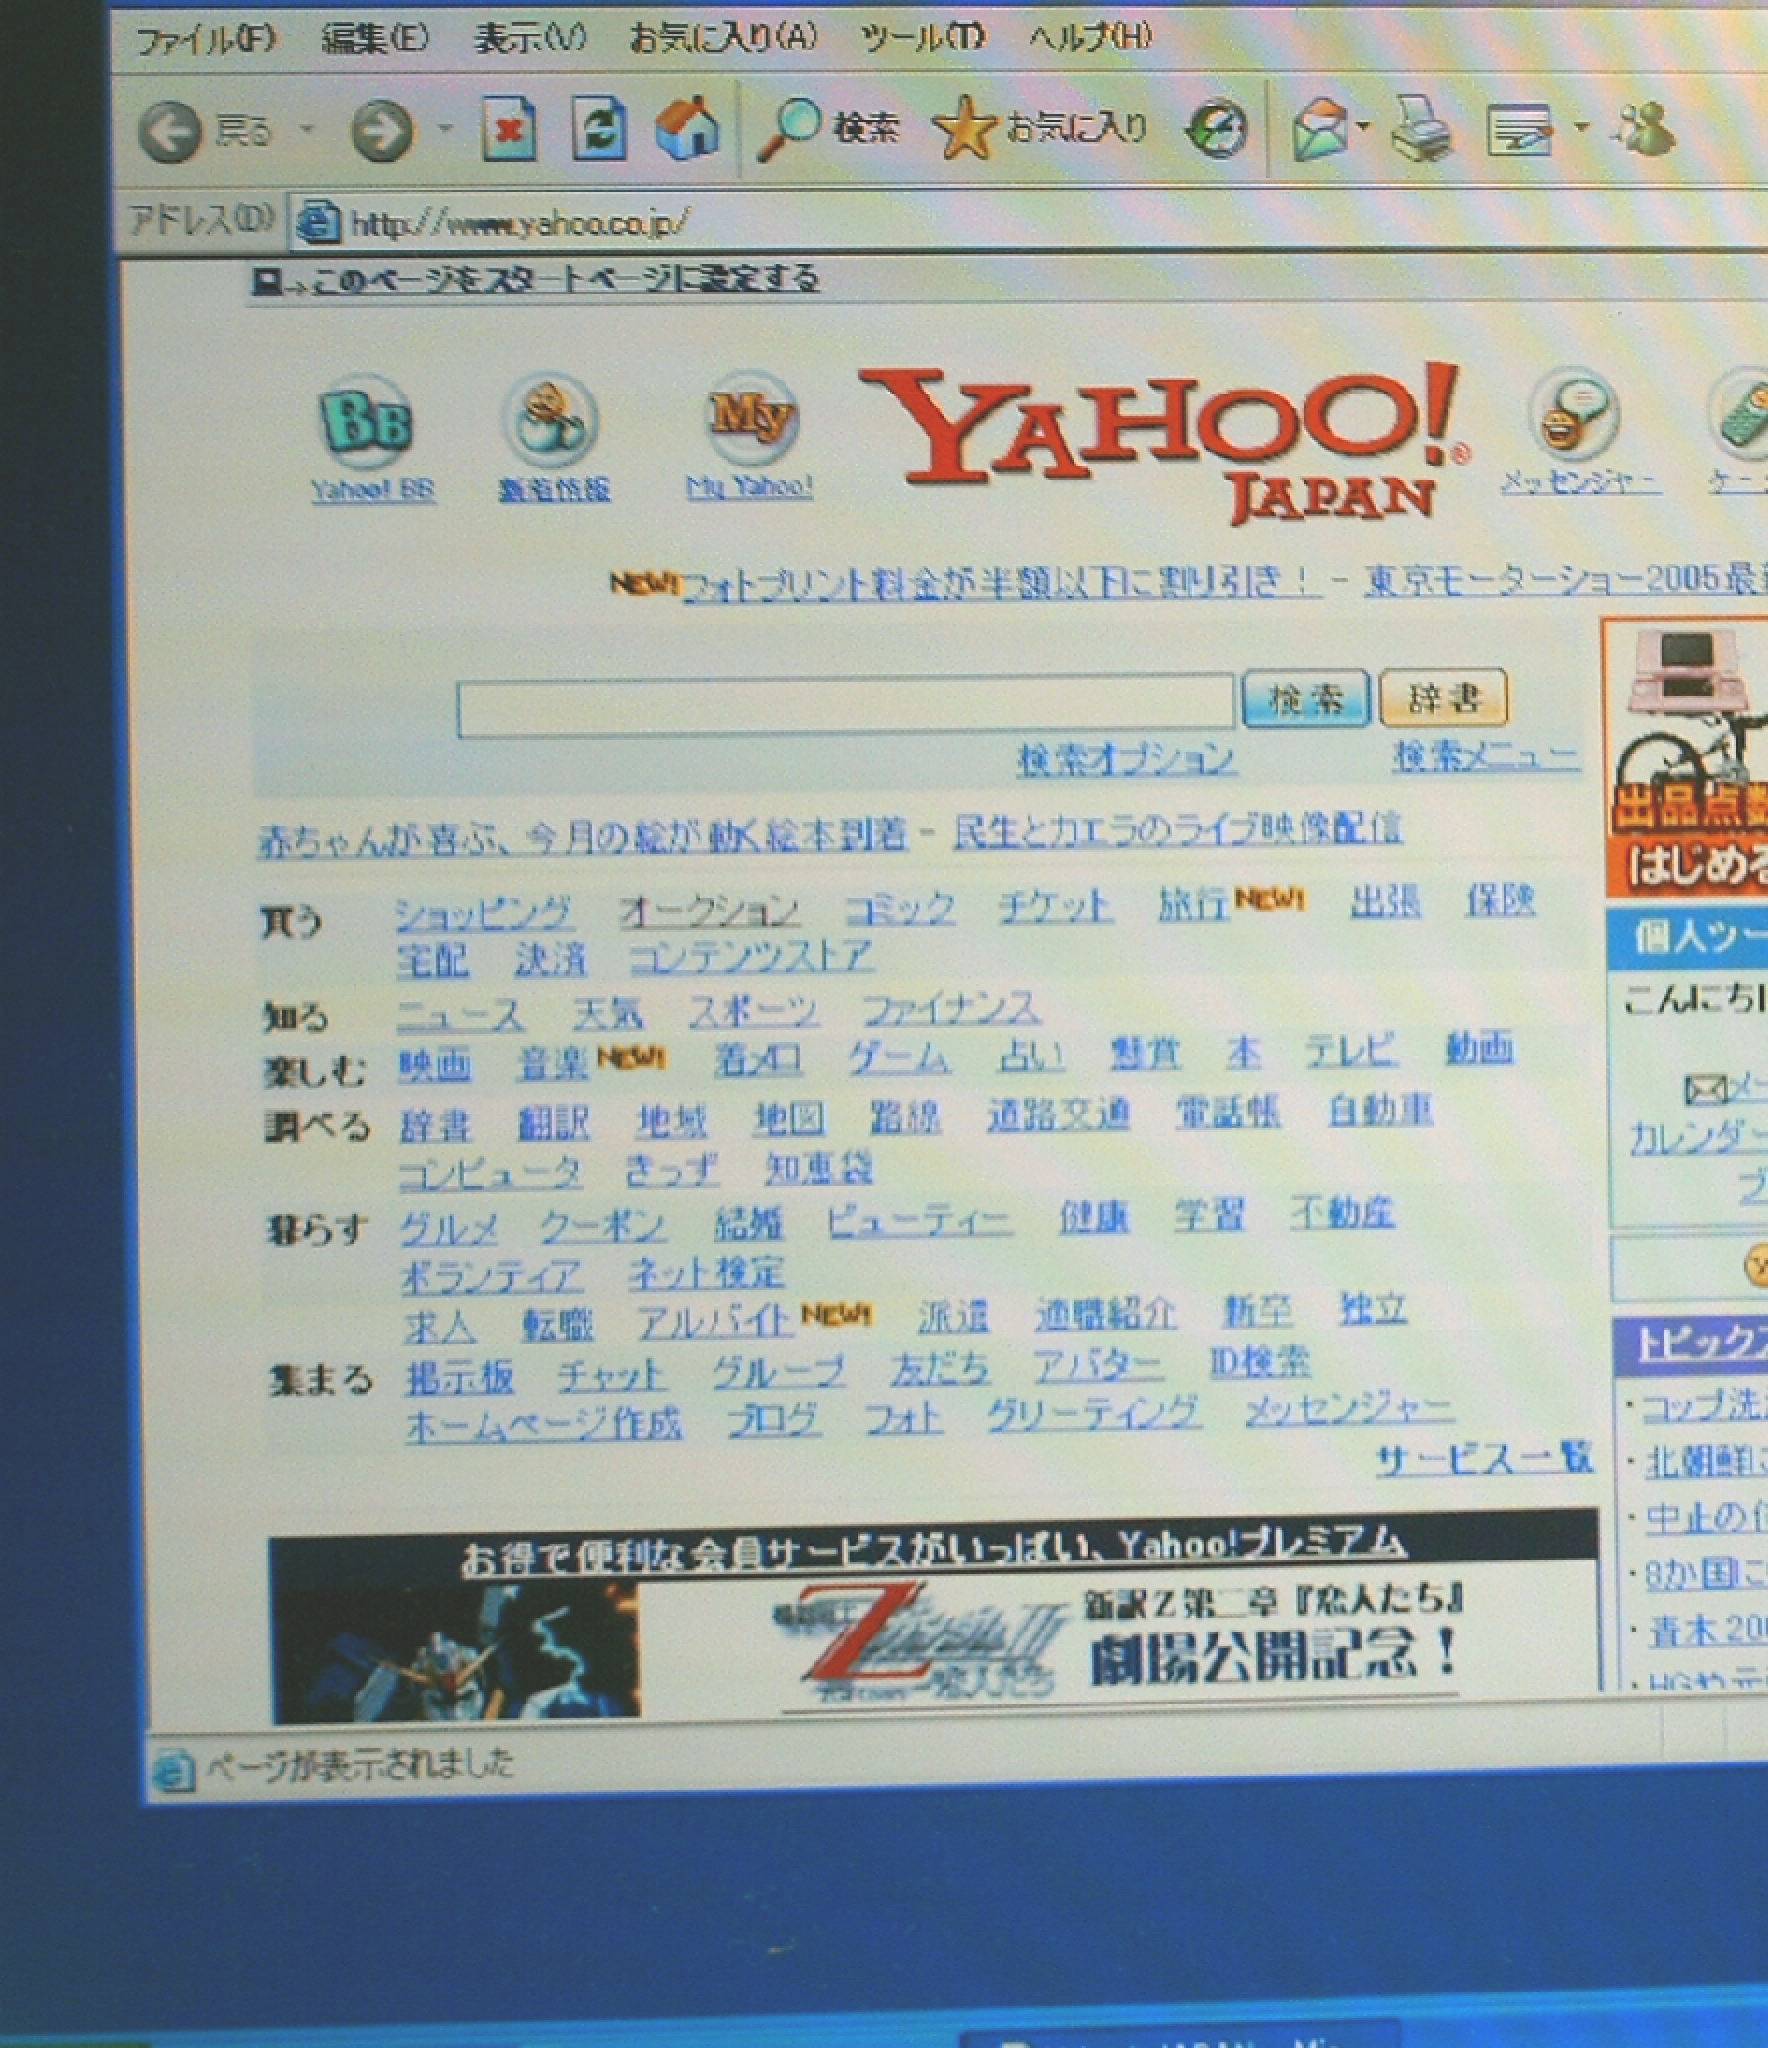The height and width of the screenshot is (2048, 1768).
Task: Open the 検索オプション link
Action: [1126, 759]
